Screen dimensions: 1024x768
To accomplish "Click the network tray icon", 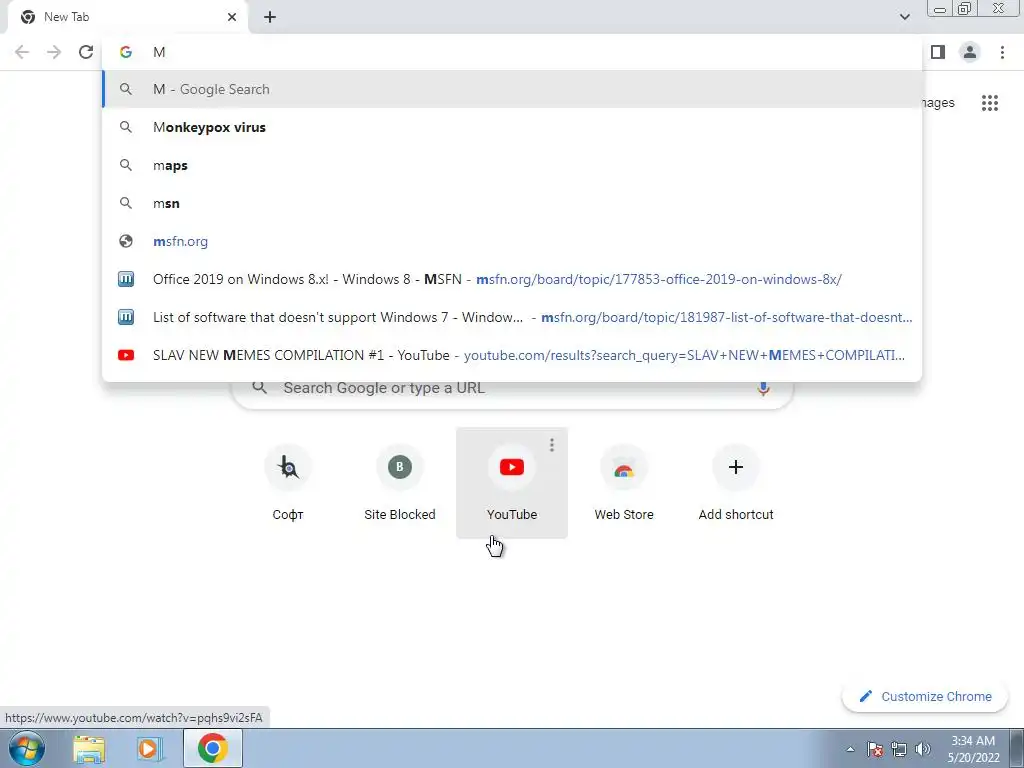I will [x=899, y=749].
